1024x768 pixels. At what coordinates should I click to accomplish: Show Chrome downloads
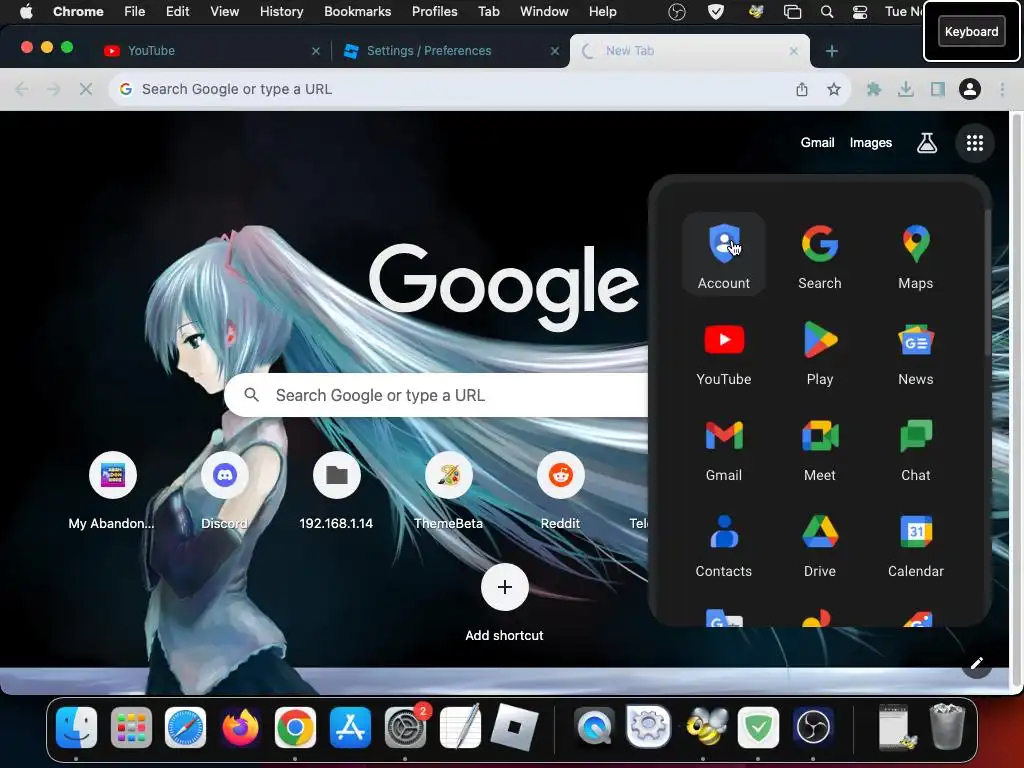905,89
